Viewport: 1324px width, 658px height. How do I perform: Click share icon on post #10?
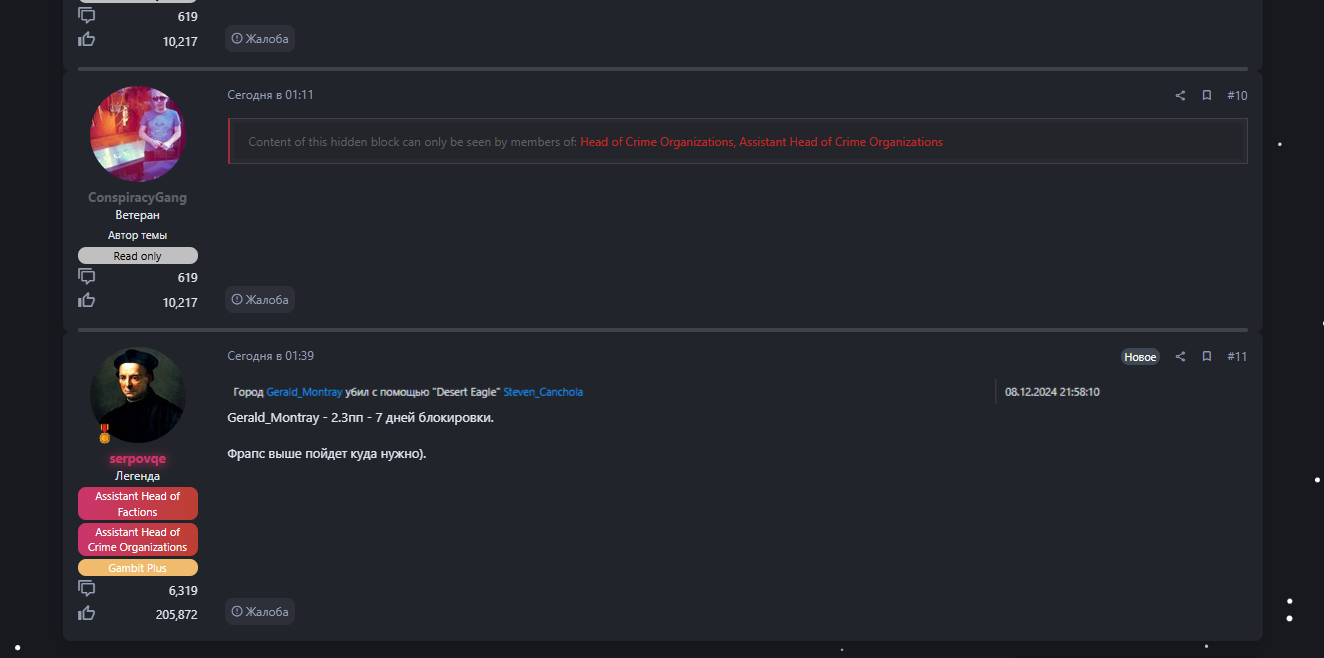(1180, 96)
